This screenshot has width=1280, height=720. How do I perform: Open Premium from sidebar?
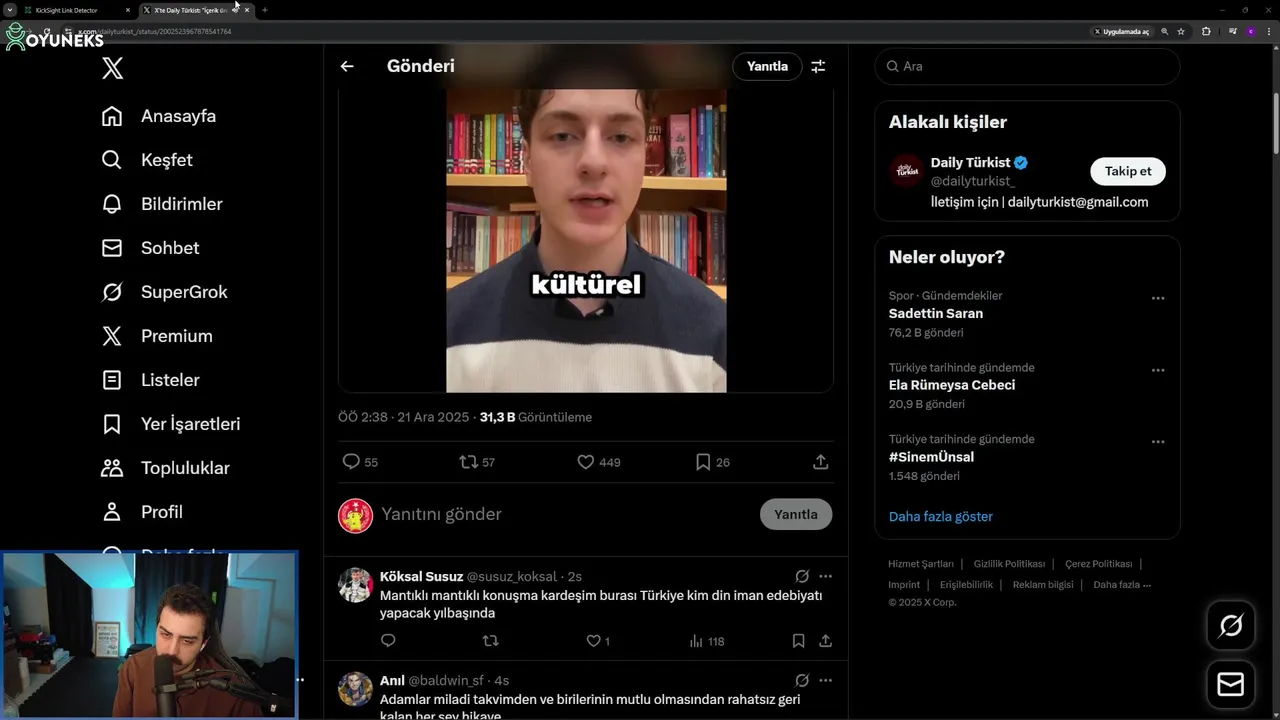(157, 336)
